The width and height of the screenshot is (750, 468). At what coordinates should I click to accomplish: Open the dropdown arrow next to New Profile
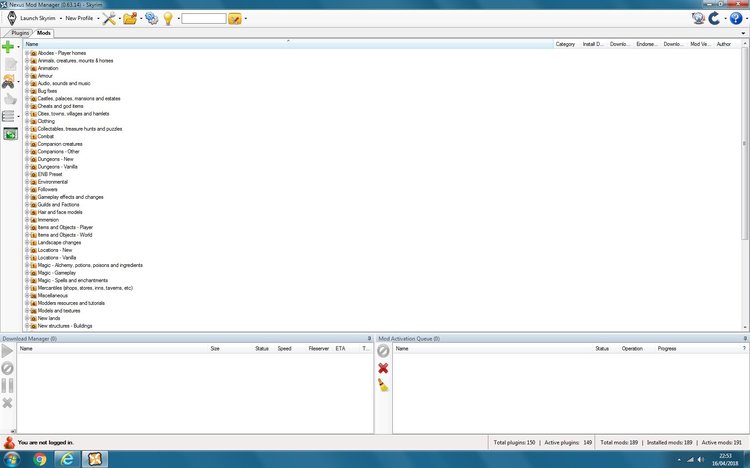(x=98, y=19)
